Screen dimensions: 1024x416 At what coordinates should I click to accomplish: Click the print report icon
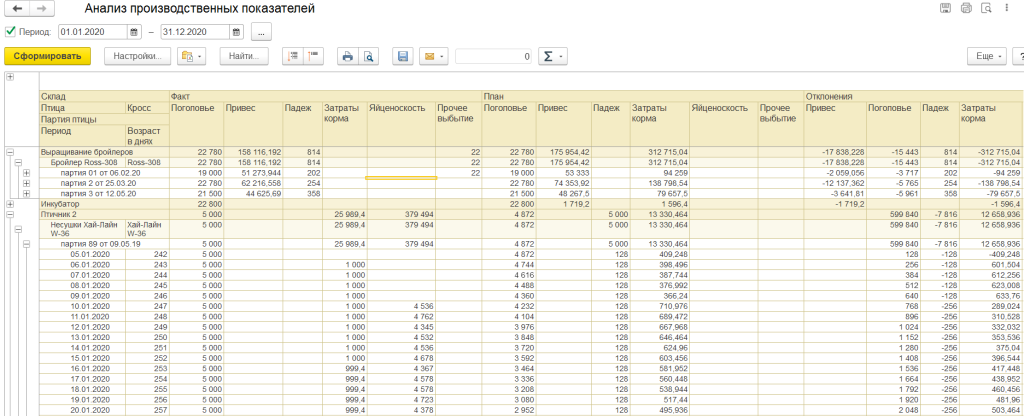347,56
